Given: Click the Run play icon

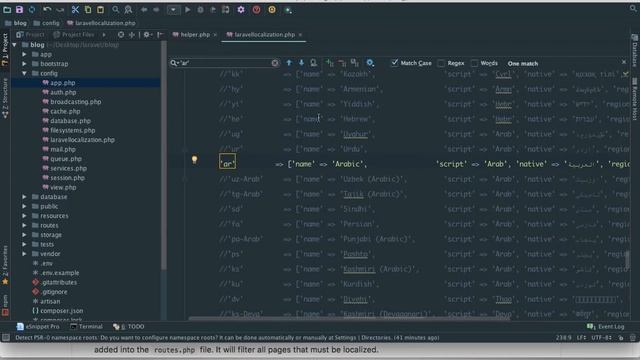Looking at the screenshot, I should tap(188, 9).
